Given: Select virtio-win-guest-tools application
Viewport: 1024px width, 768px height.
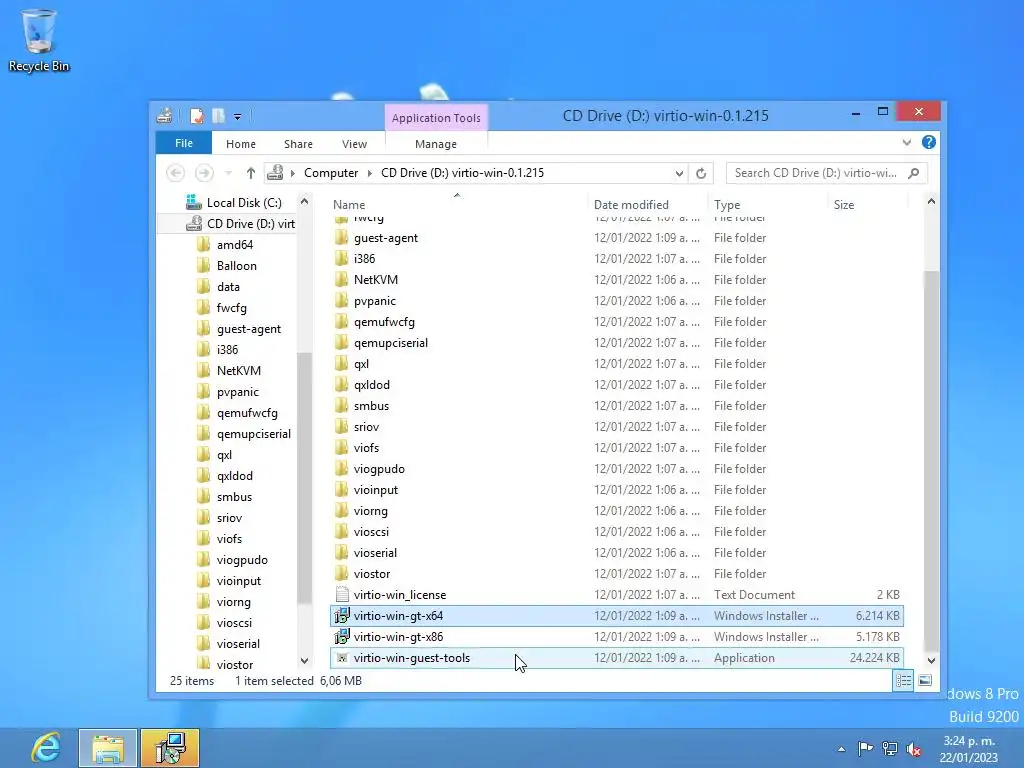Looking at the screenshot, I should (616, 658).
